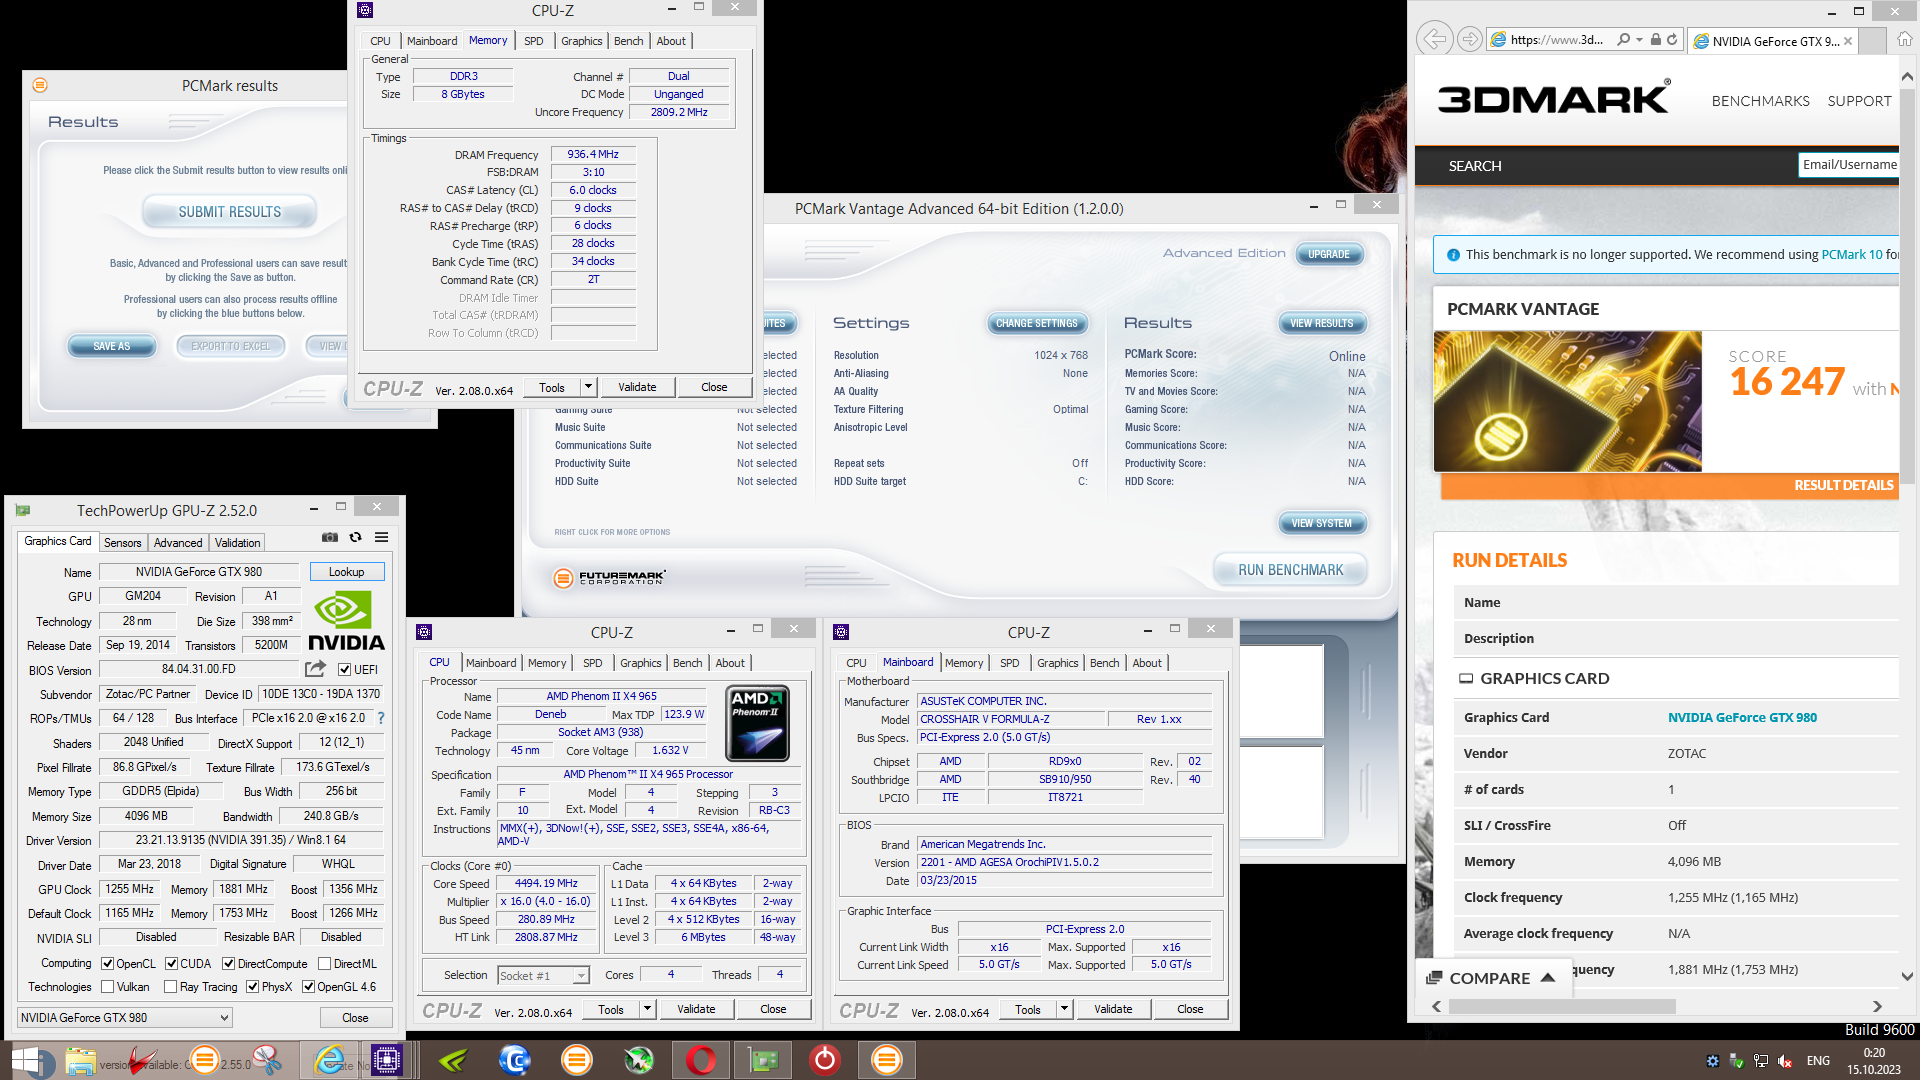Open File Explorer from the taskbar
The width and height of the screenshot is (1920, 1080).
(x=80, y=1060)
